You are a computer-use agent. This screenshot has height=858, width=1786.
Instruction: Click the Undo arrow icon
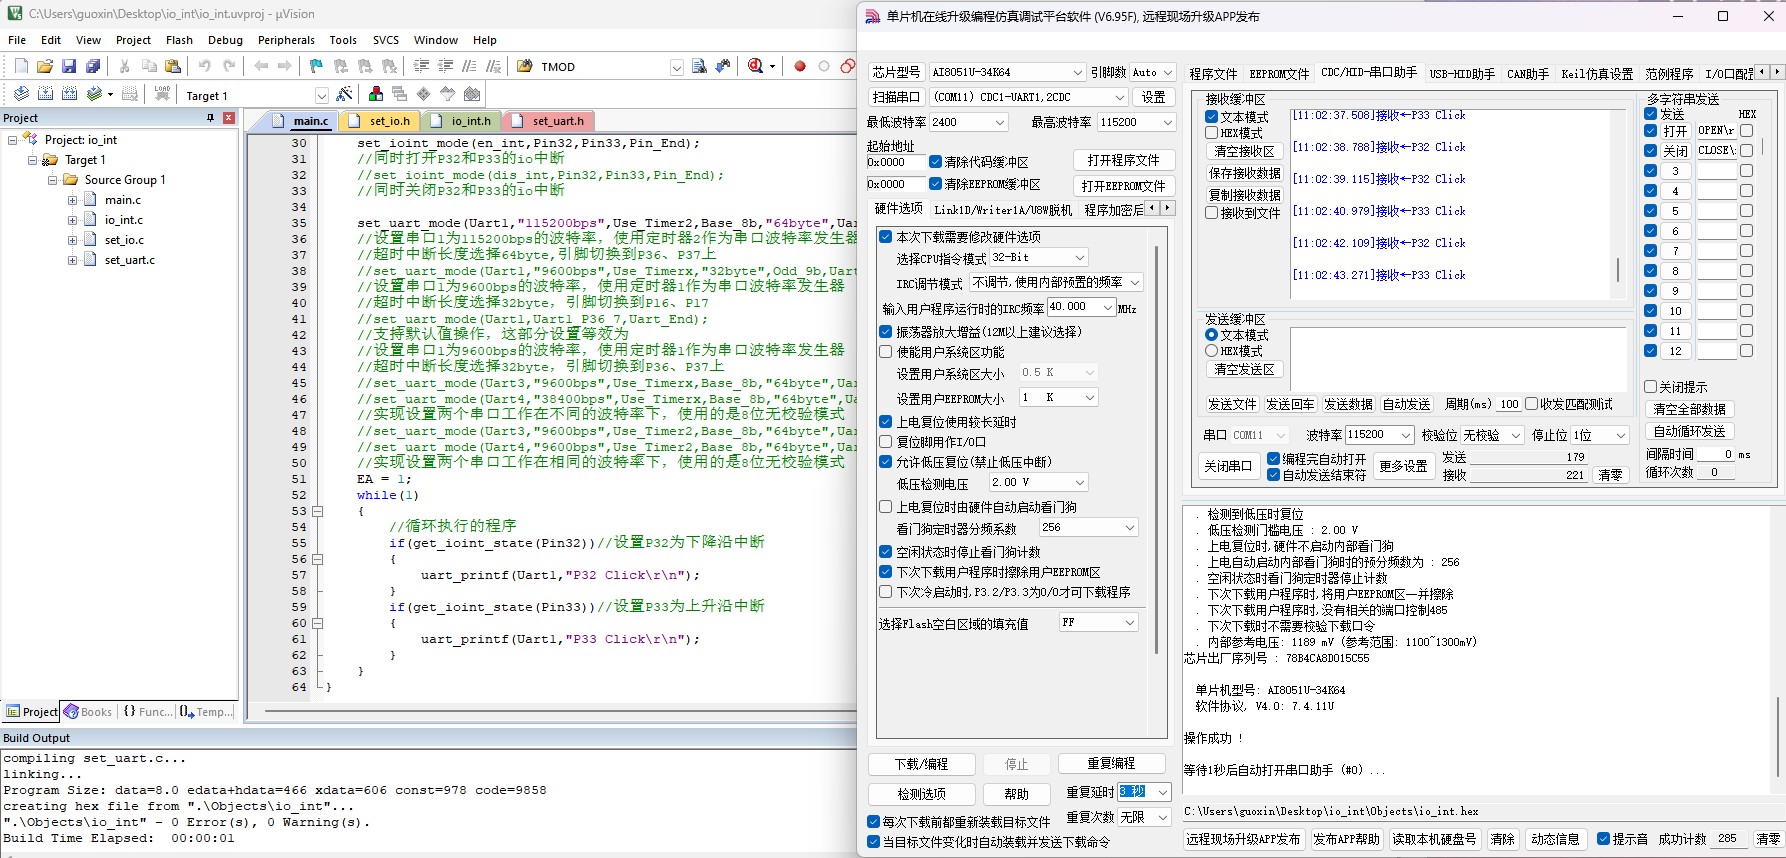coord(204,67)
